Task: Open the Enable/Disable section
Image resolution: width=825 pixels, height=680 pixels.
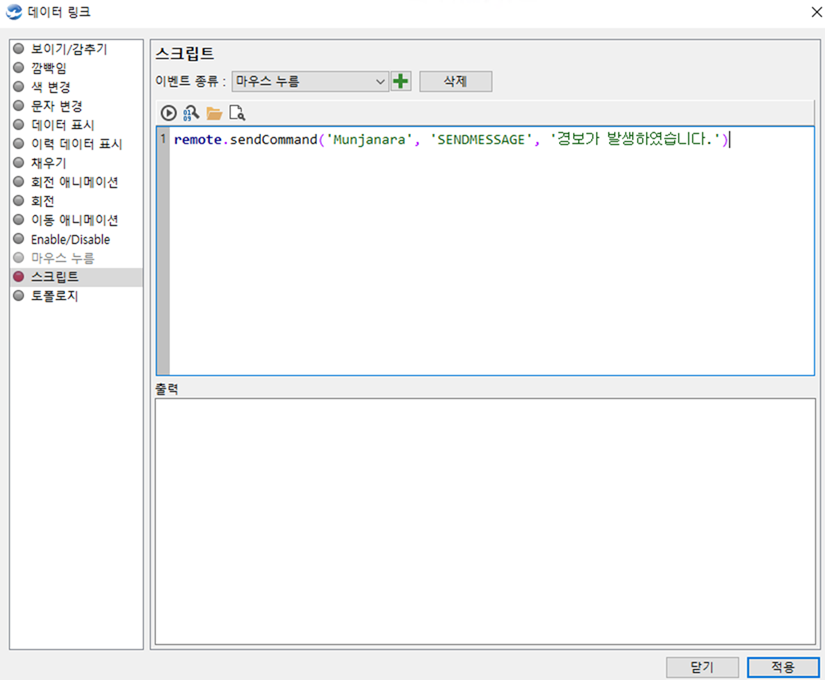Action: tap(70, 239)
